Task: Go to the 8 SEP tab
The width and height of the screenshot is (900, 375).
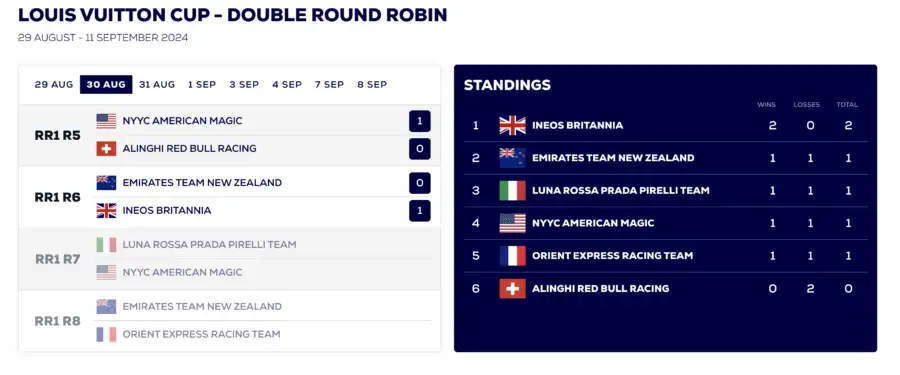Action: click(x=372, y=84)
